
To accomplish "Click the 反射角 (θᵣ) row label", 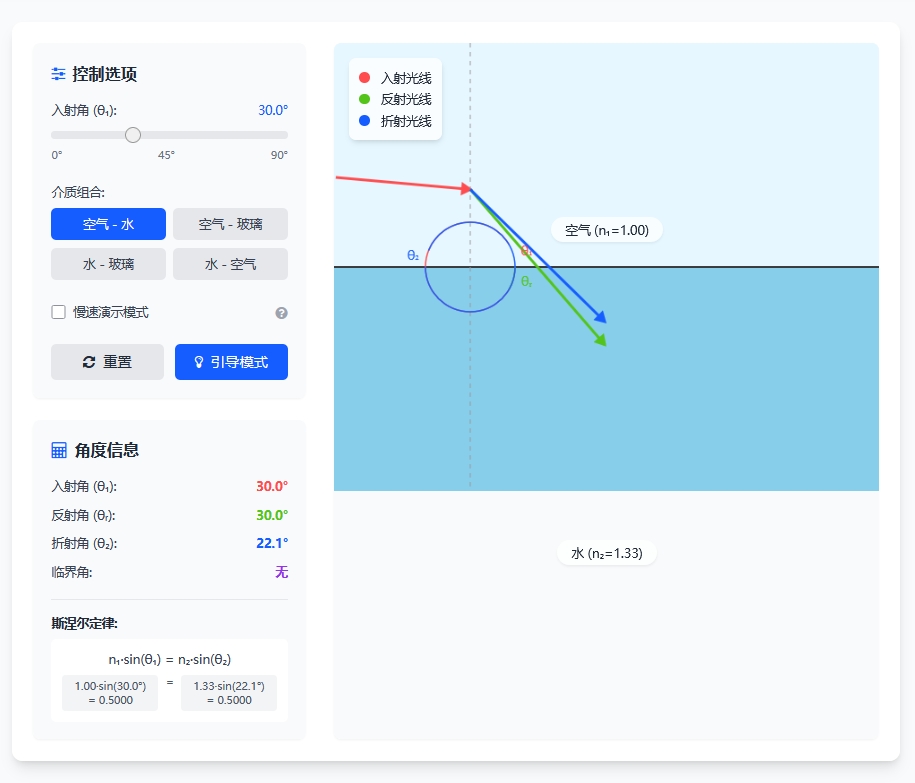I will (x=83, y=516).
